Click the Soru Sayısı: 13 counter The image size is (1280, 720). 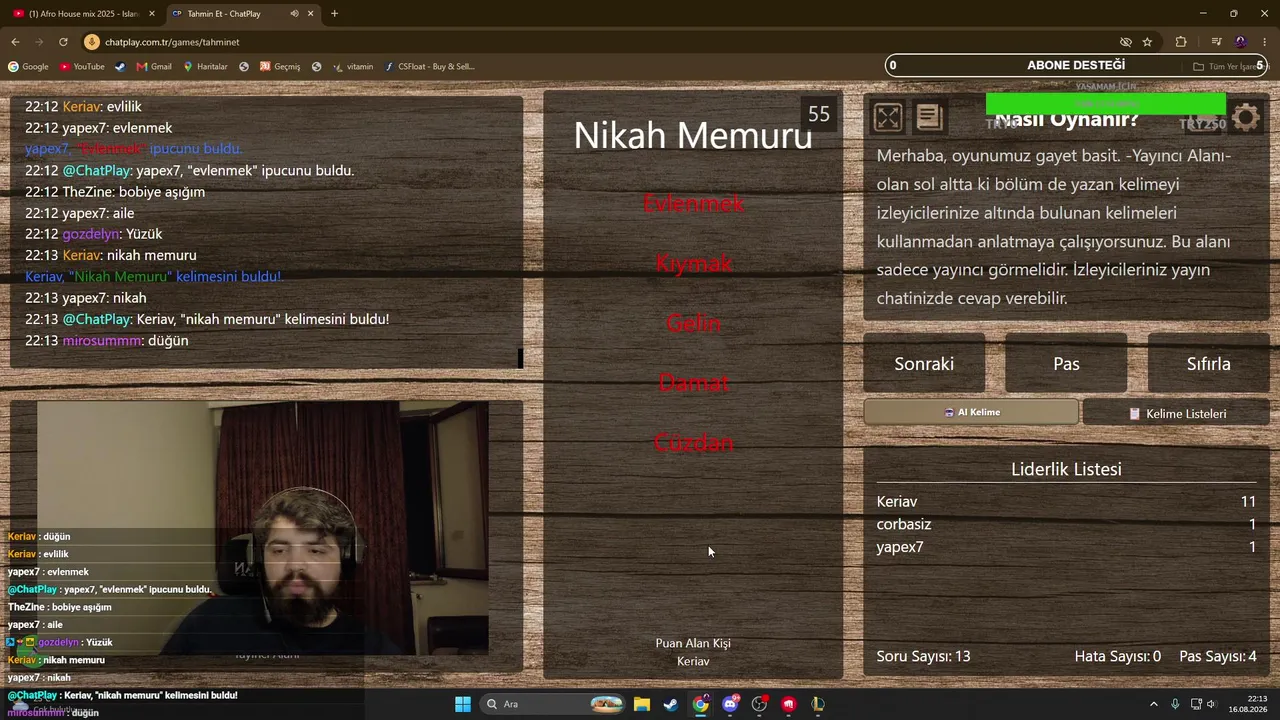click(924, 656)
